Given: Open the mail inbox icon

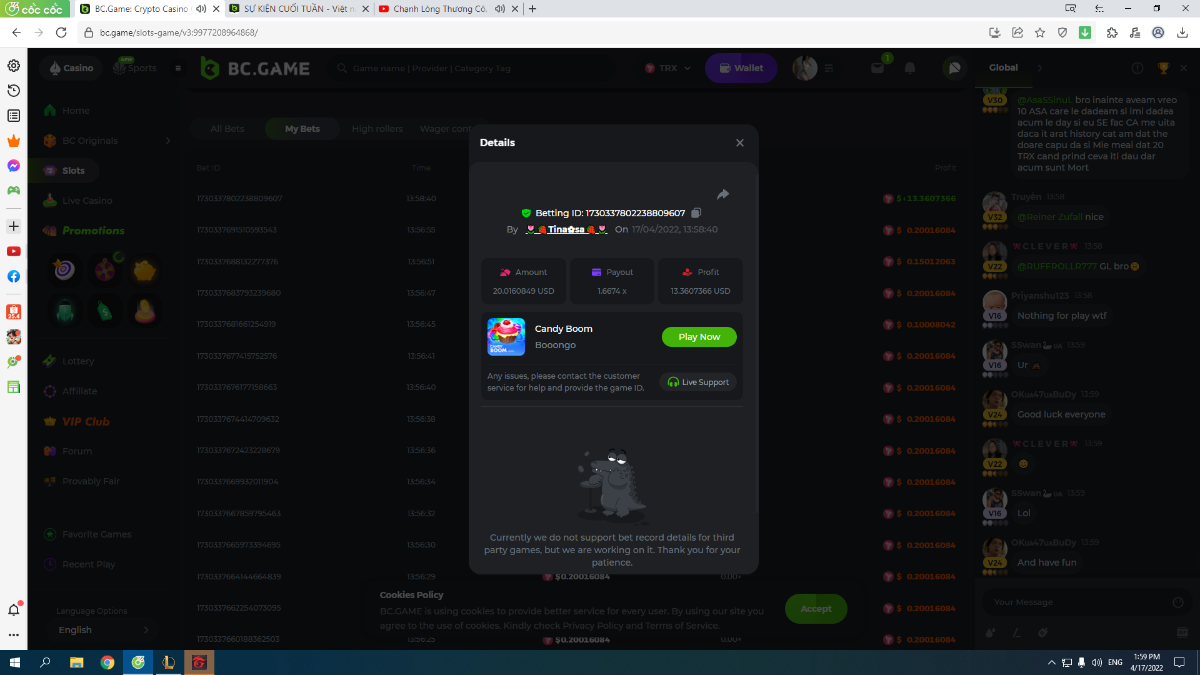Looking at the screenshot, I should coord(877,68).
